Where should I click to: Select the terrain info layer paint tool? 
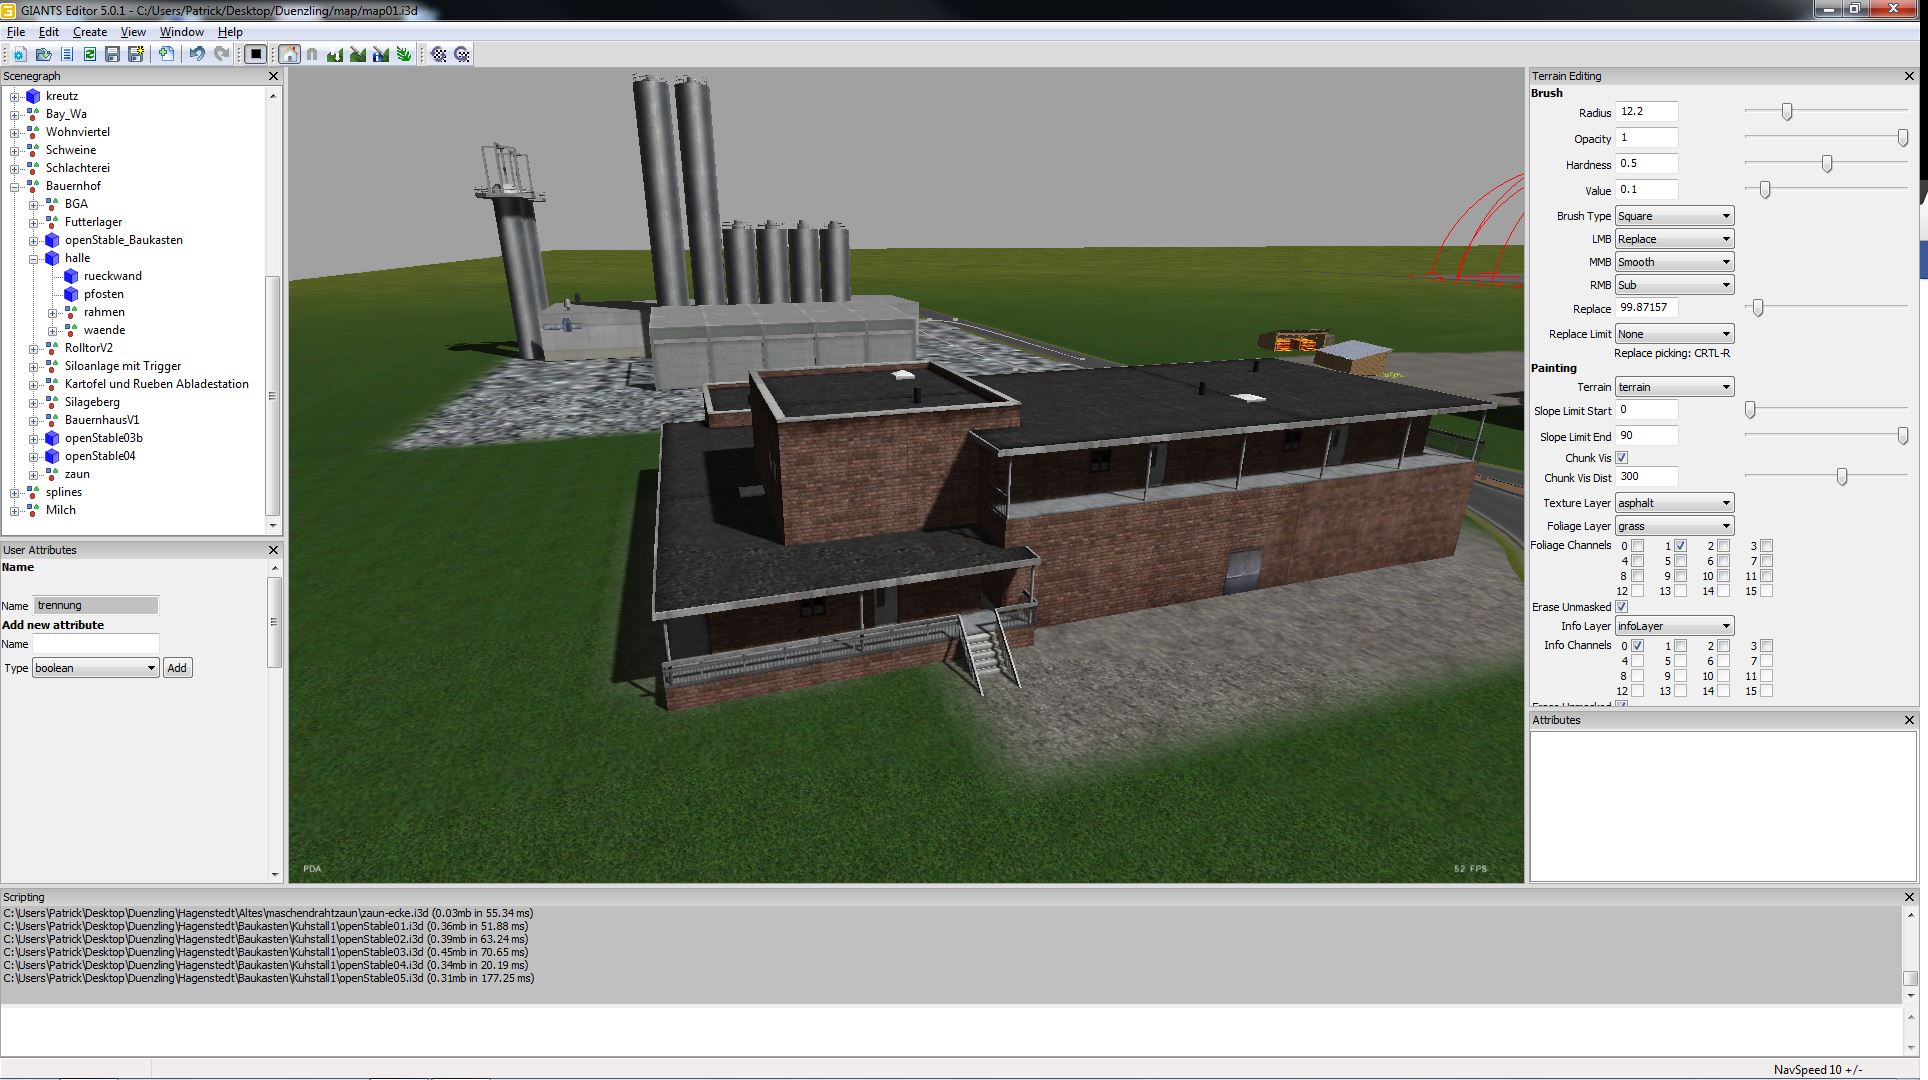point(381,54)
